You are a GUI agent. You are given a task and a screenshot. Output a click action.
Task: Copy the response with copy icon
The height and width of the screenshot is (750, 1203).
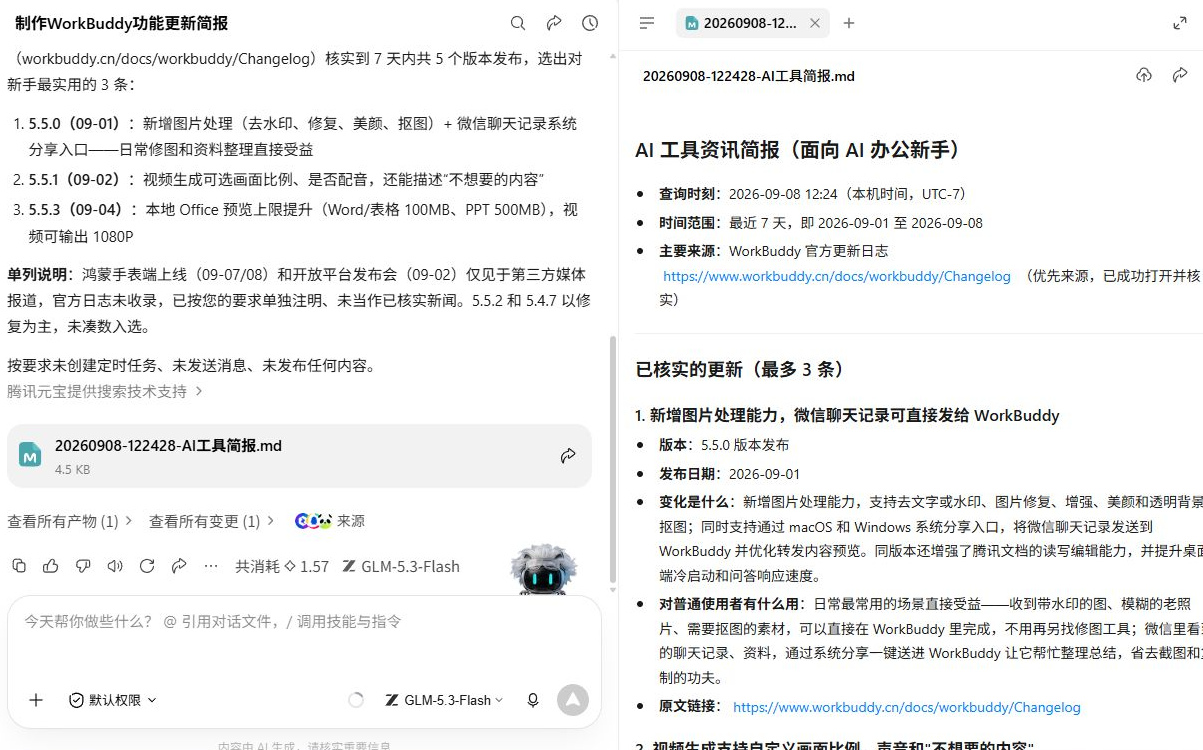(19, 566)
